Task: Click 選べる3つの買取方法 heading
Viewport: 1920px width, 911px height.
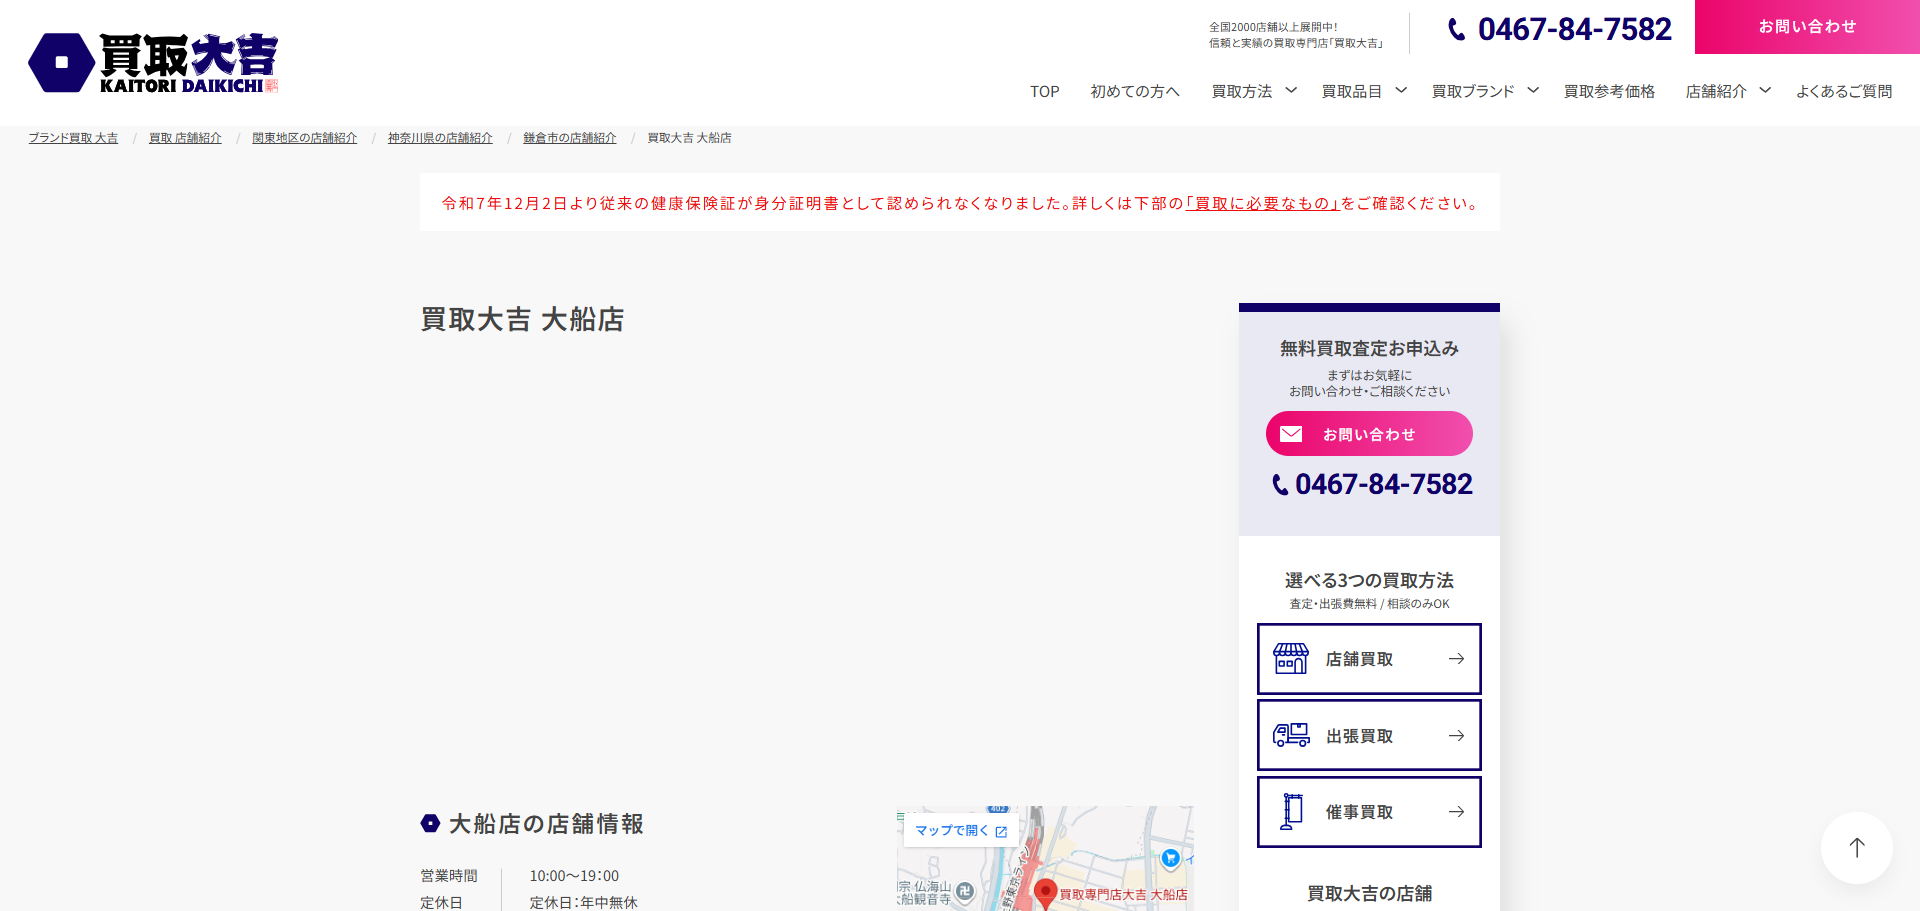Action: [1369, 580]
